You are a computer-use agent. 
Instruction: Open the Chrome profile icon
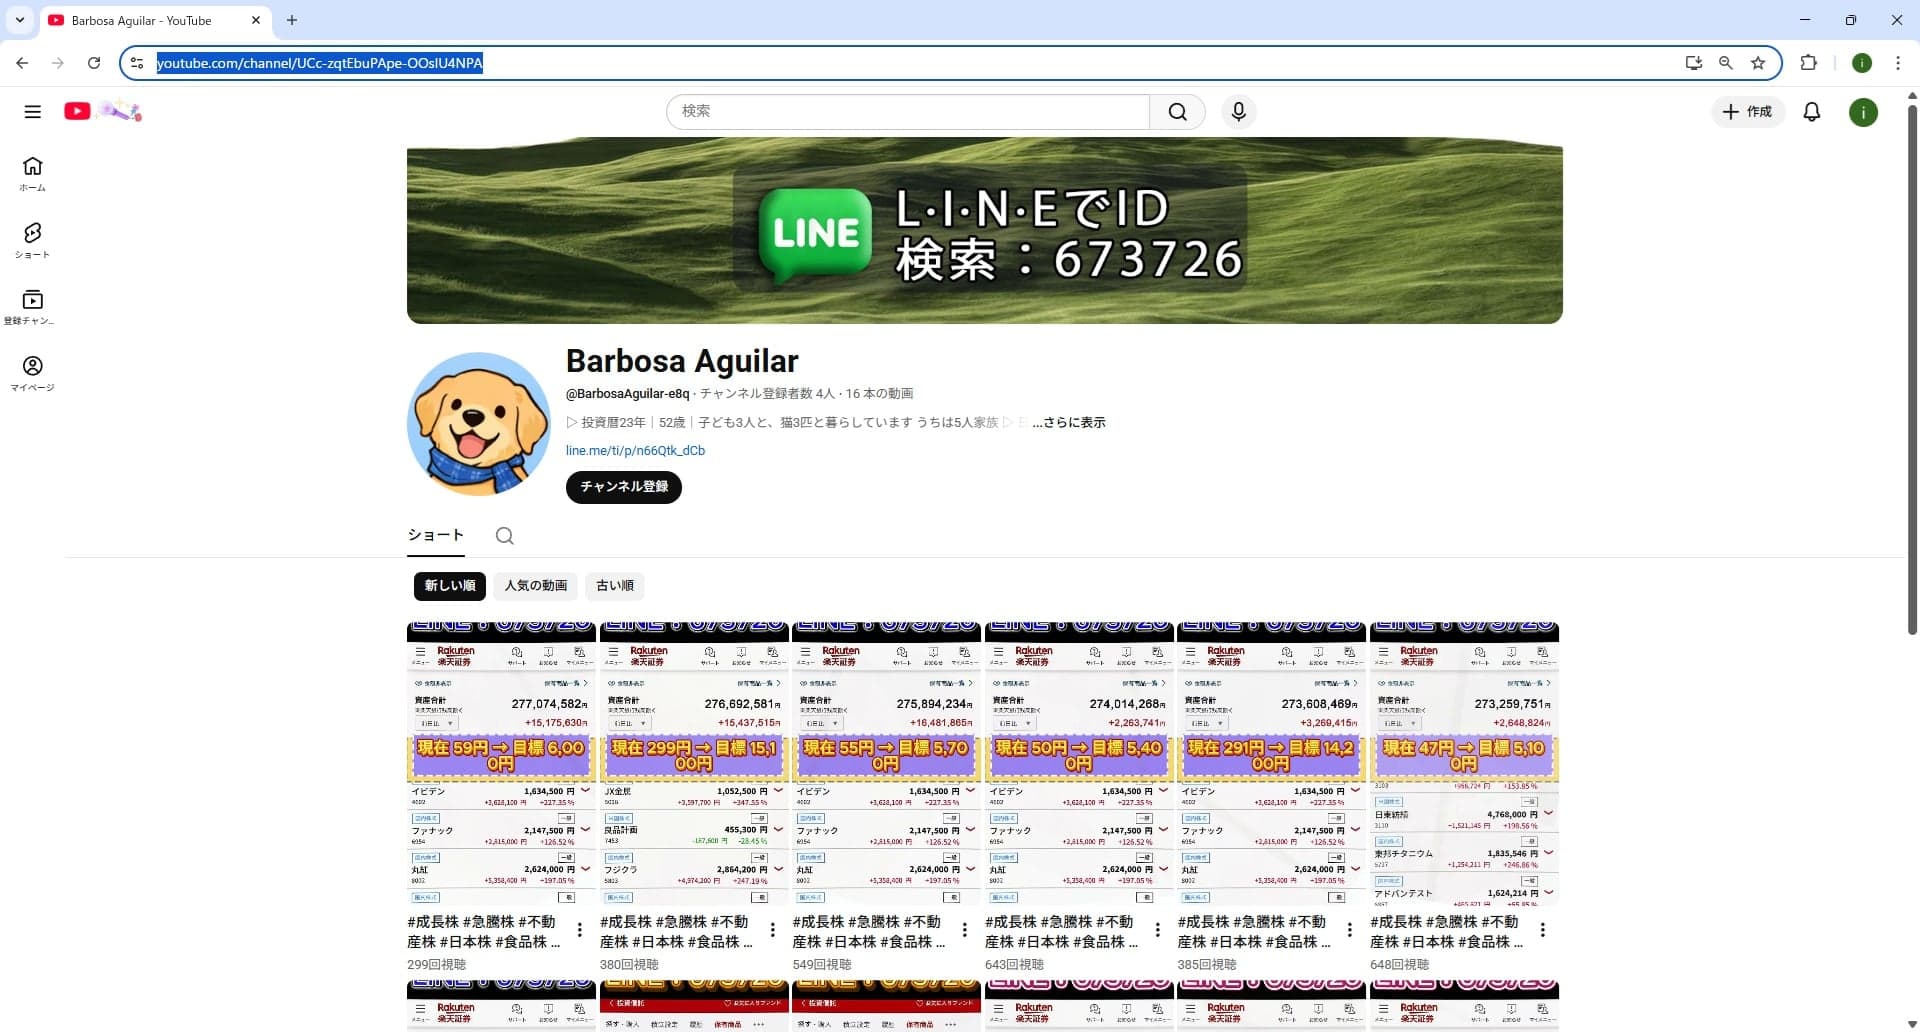click(x=1862, y=63)
